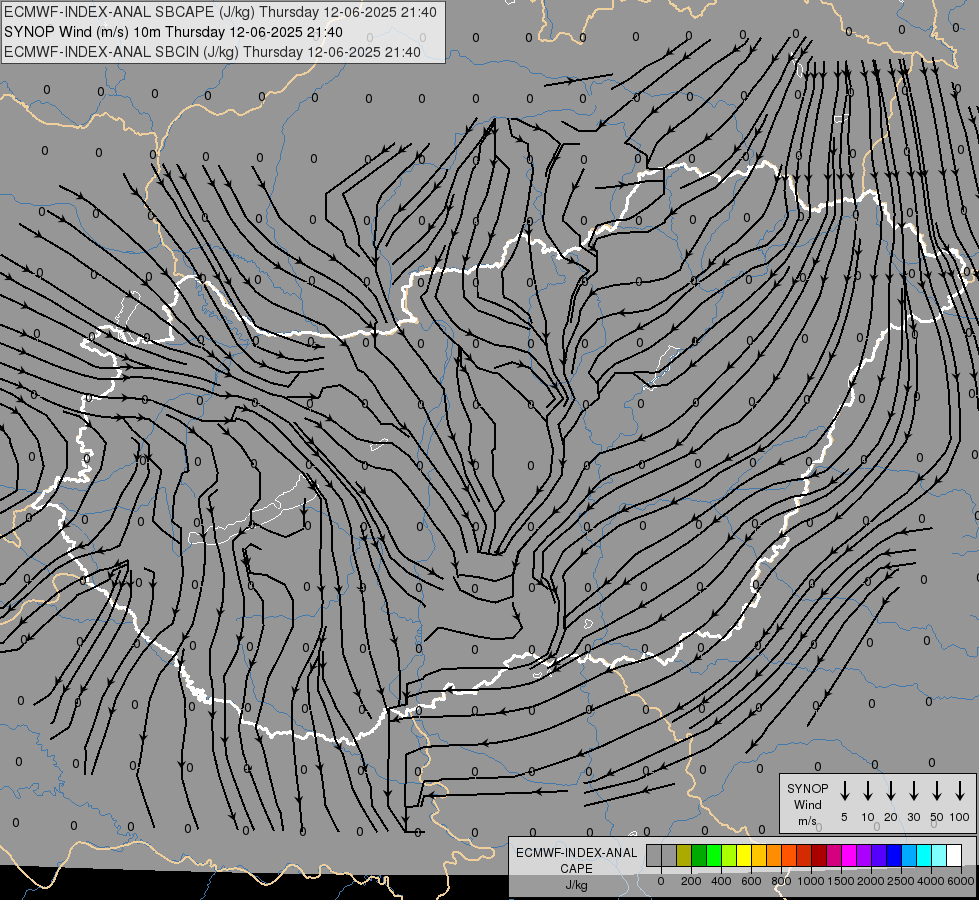The width and height of the screenshot is (979, 900).
Task: Select the cyan CAPE legend swatch
Action: pos(925,855)
